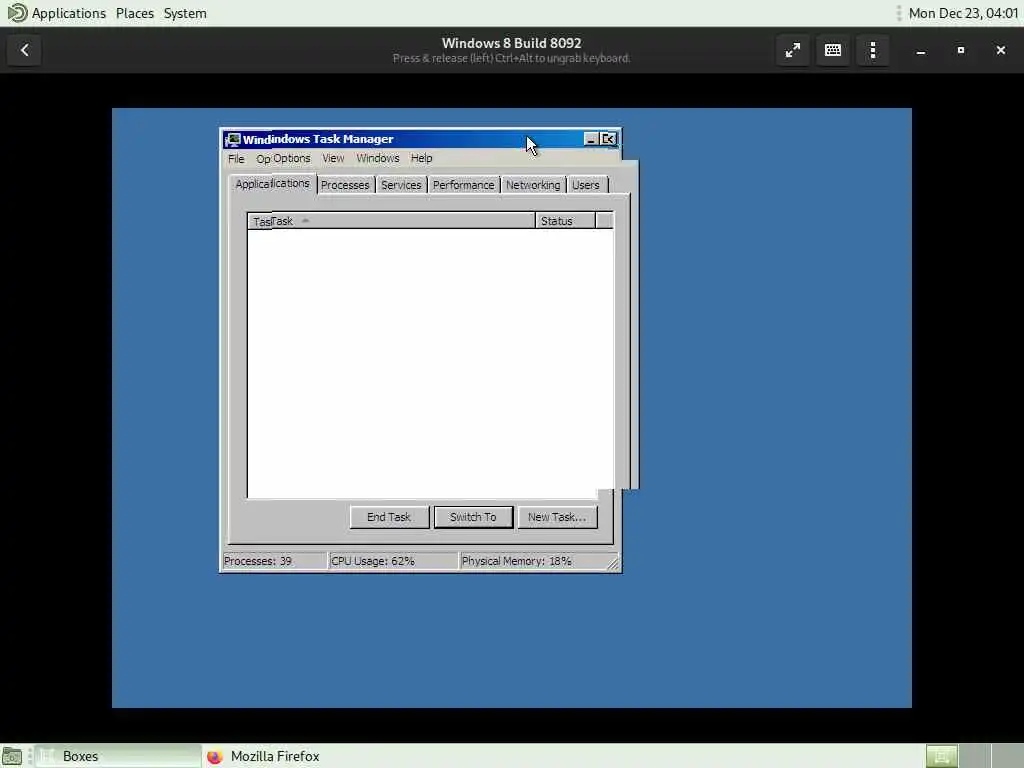Click the Task Manager title bar icon
Image resolution: width=1024 pixels, height=768 pixels.
232,139
